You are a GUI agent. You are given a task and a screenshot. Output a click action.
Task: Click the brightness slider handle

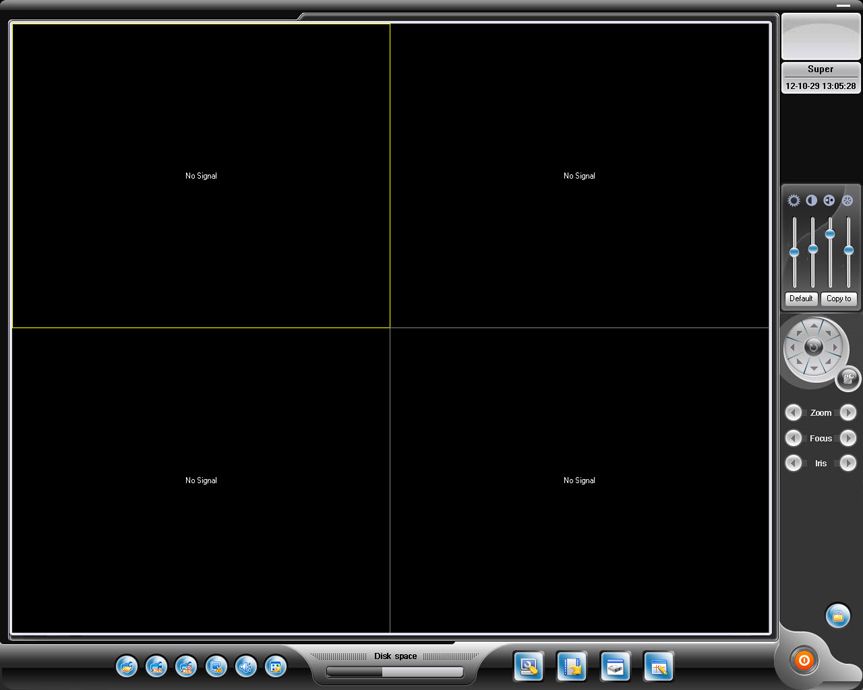coord(794,253)
